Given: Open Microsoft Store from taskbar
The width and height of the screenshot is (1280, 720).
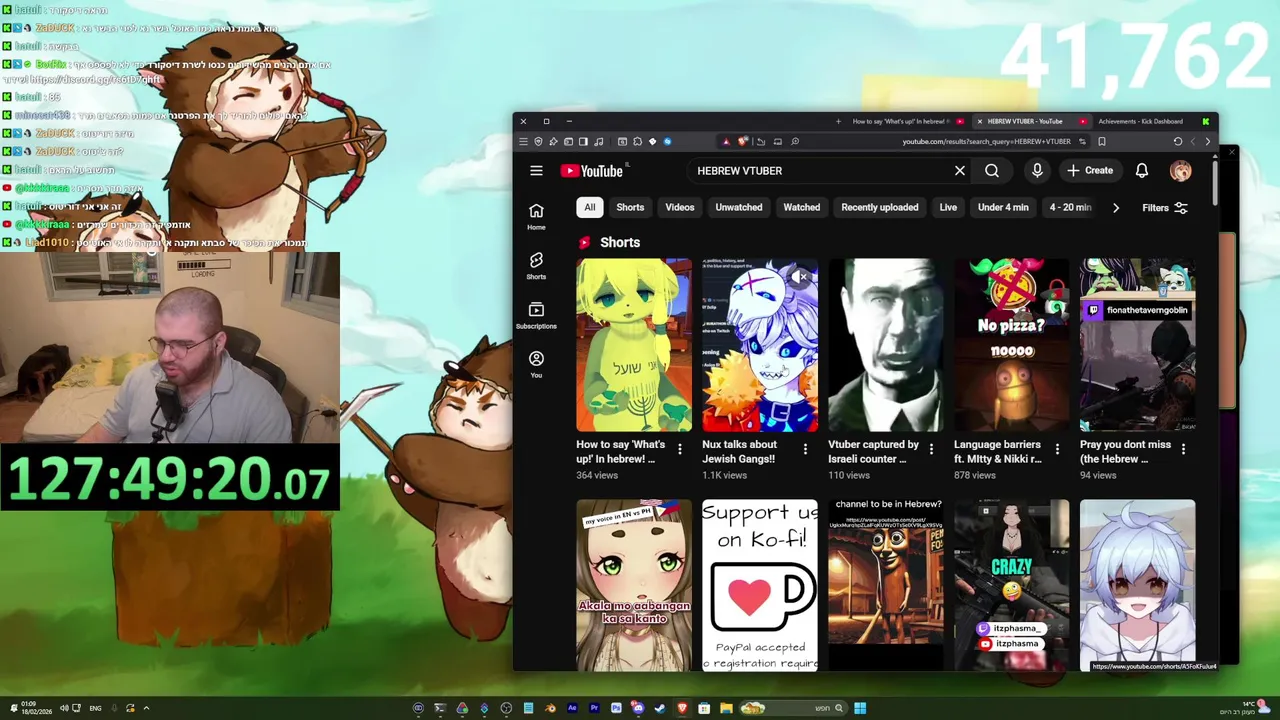Looking at the screenshot, I should point(704,708).
